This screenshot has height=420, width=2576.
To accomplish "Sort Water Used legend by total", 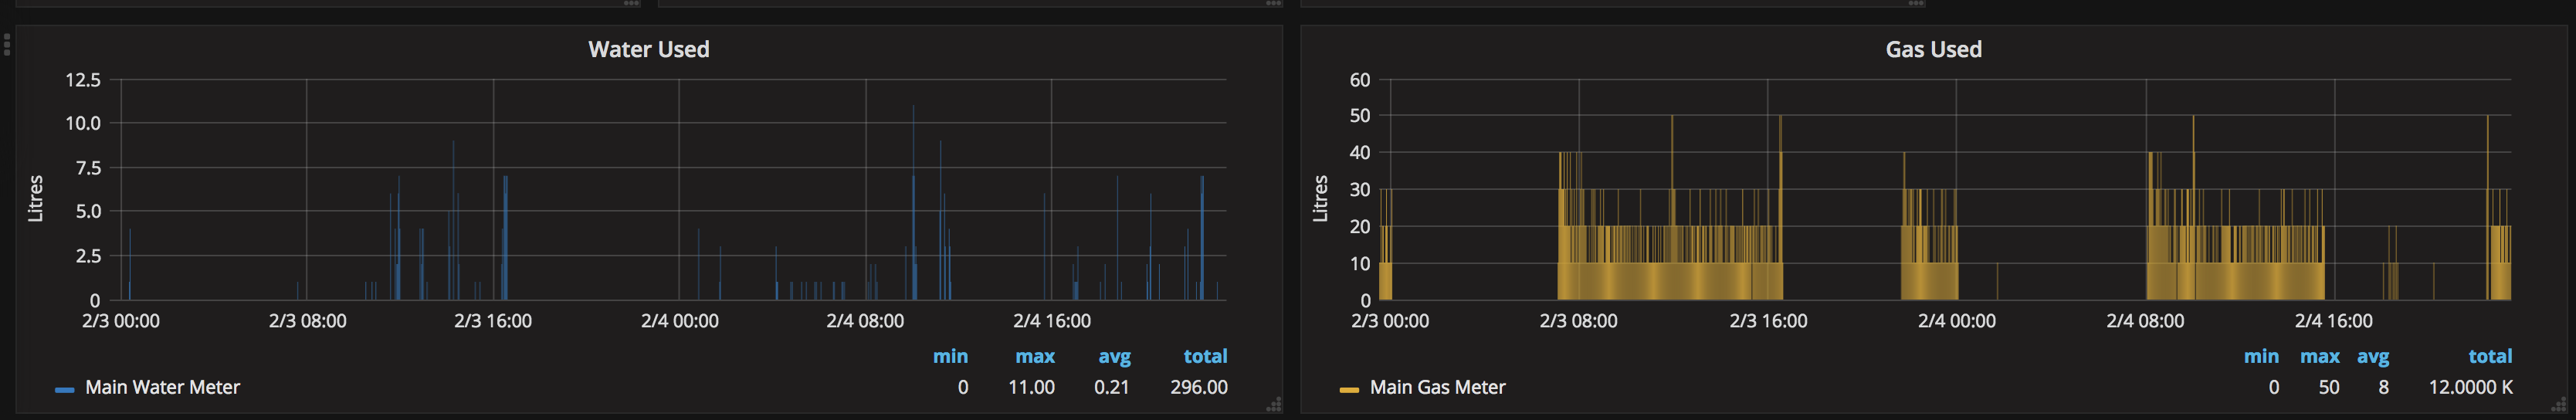I will point(1205,356).
